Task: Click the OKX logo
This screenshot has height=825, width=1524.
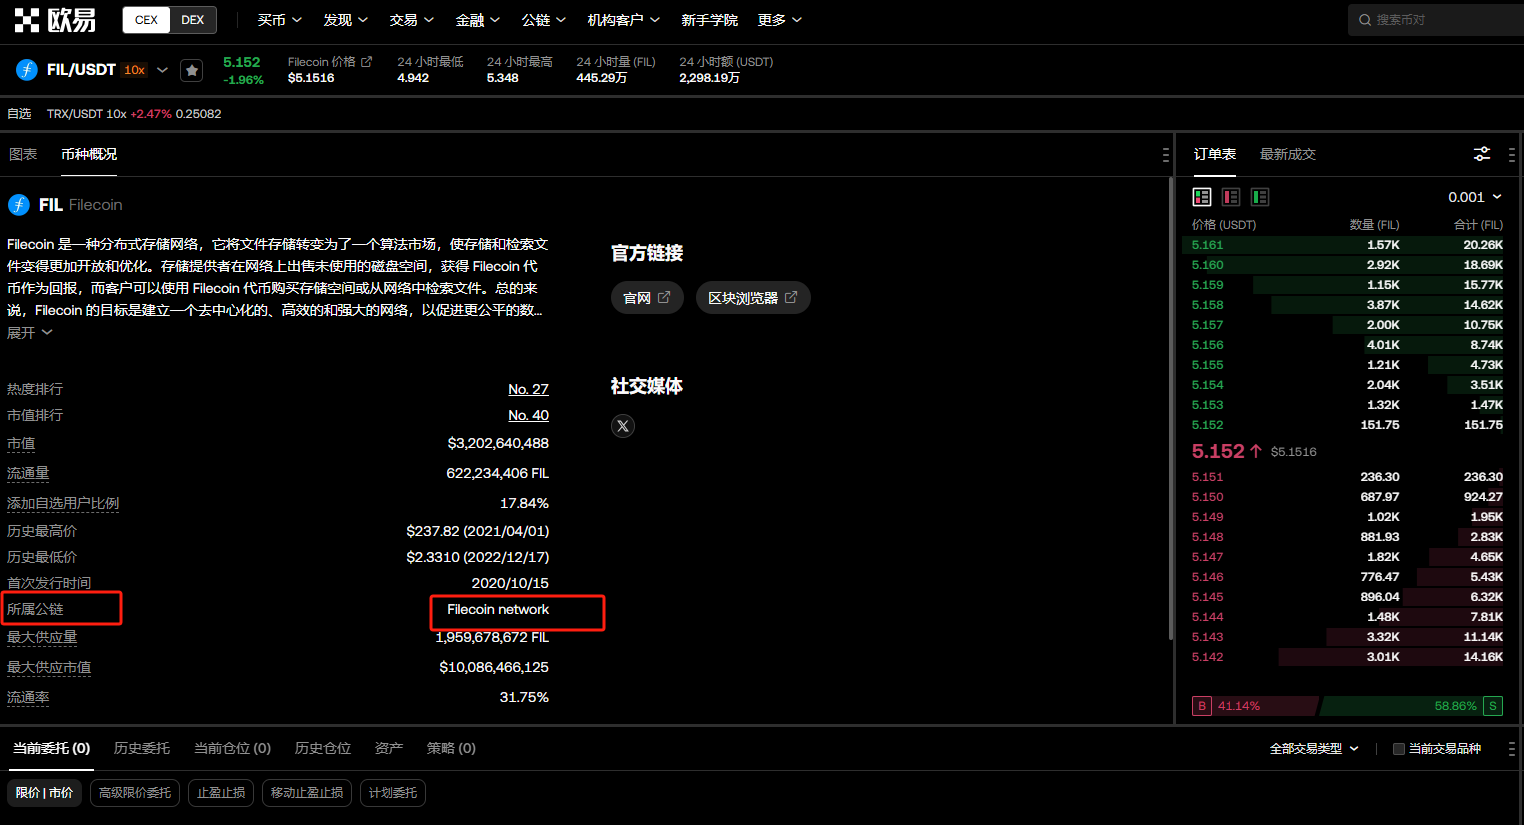Action: [x=56, y=20]
